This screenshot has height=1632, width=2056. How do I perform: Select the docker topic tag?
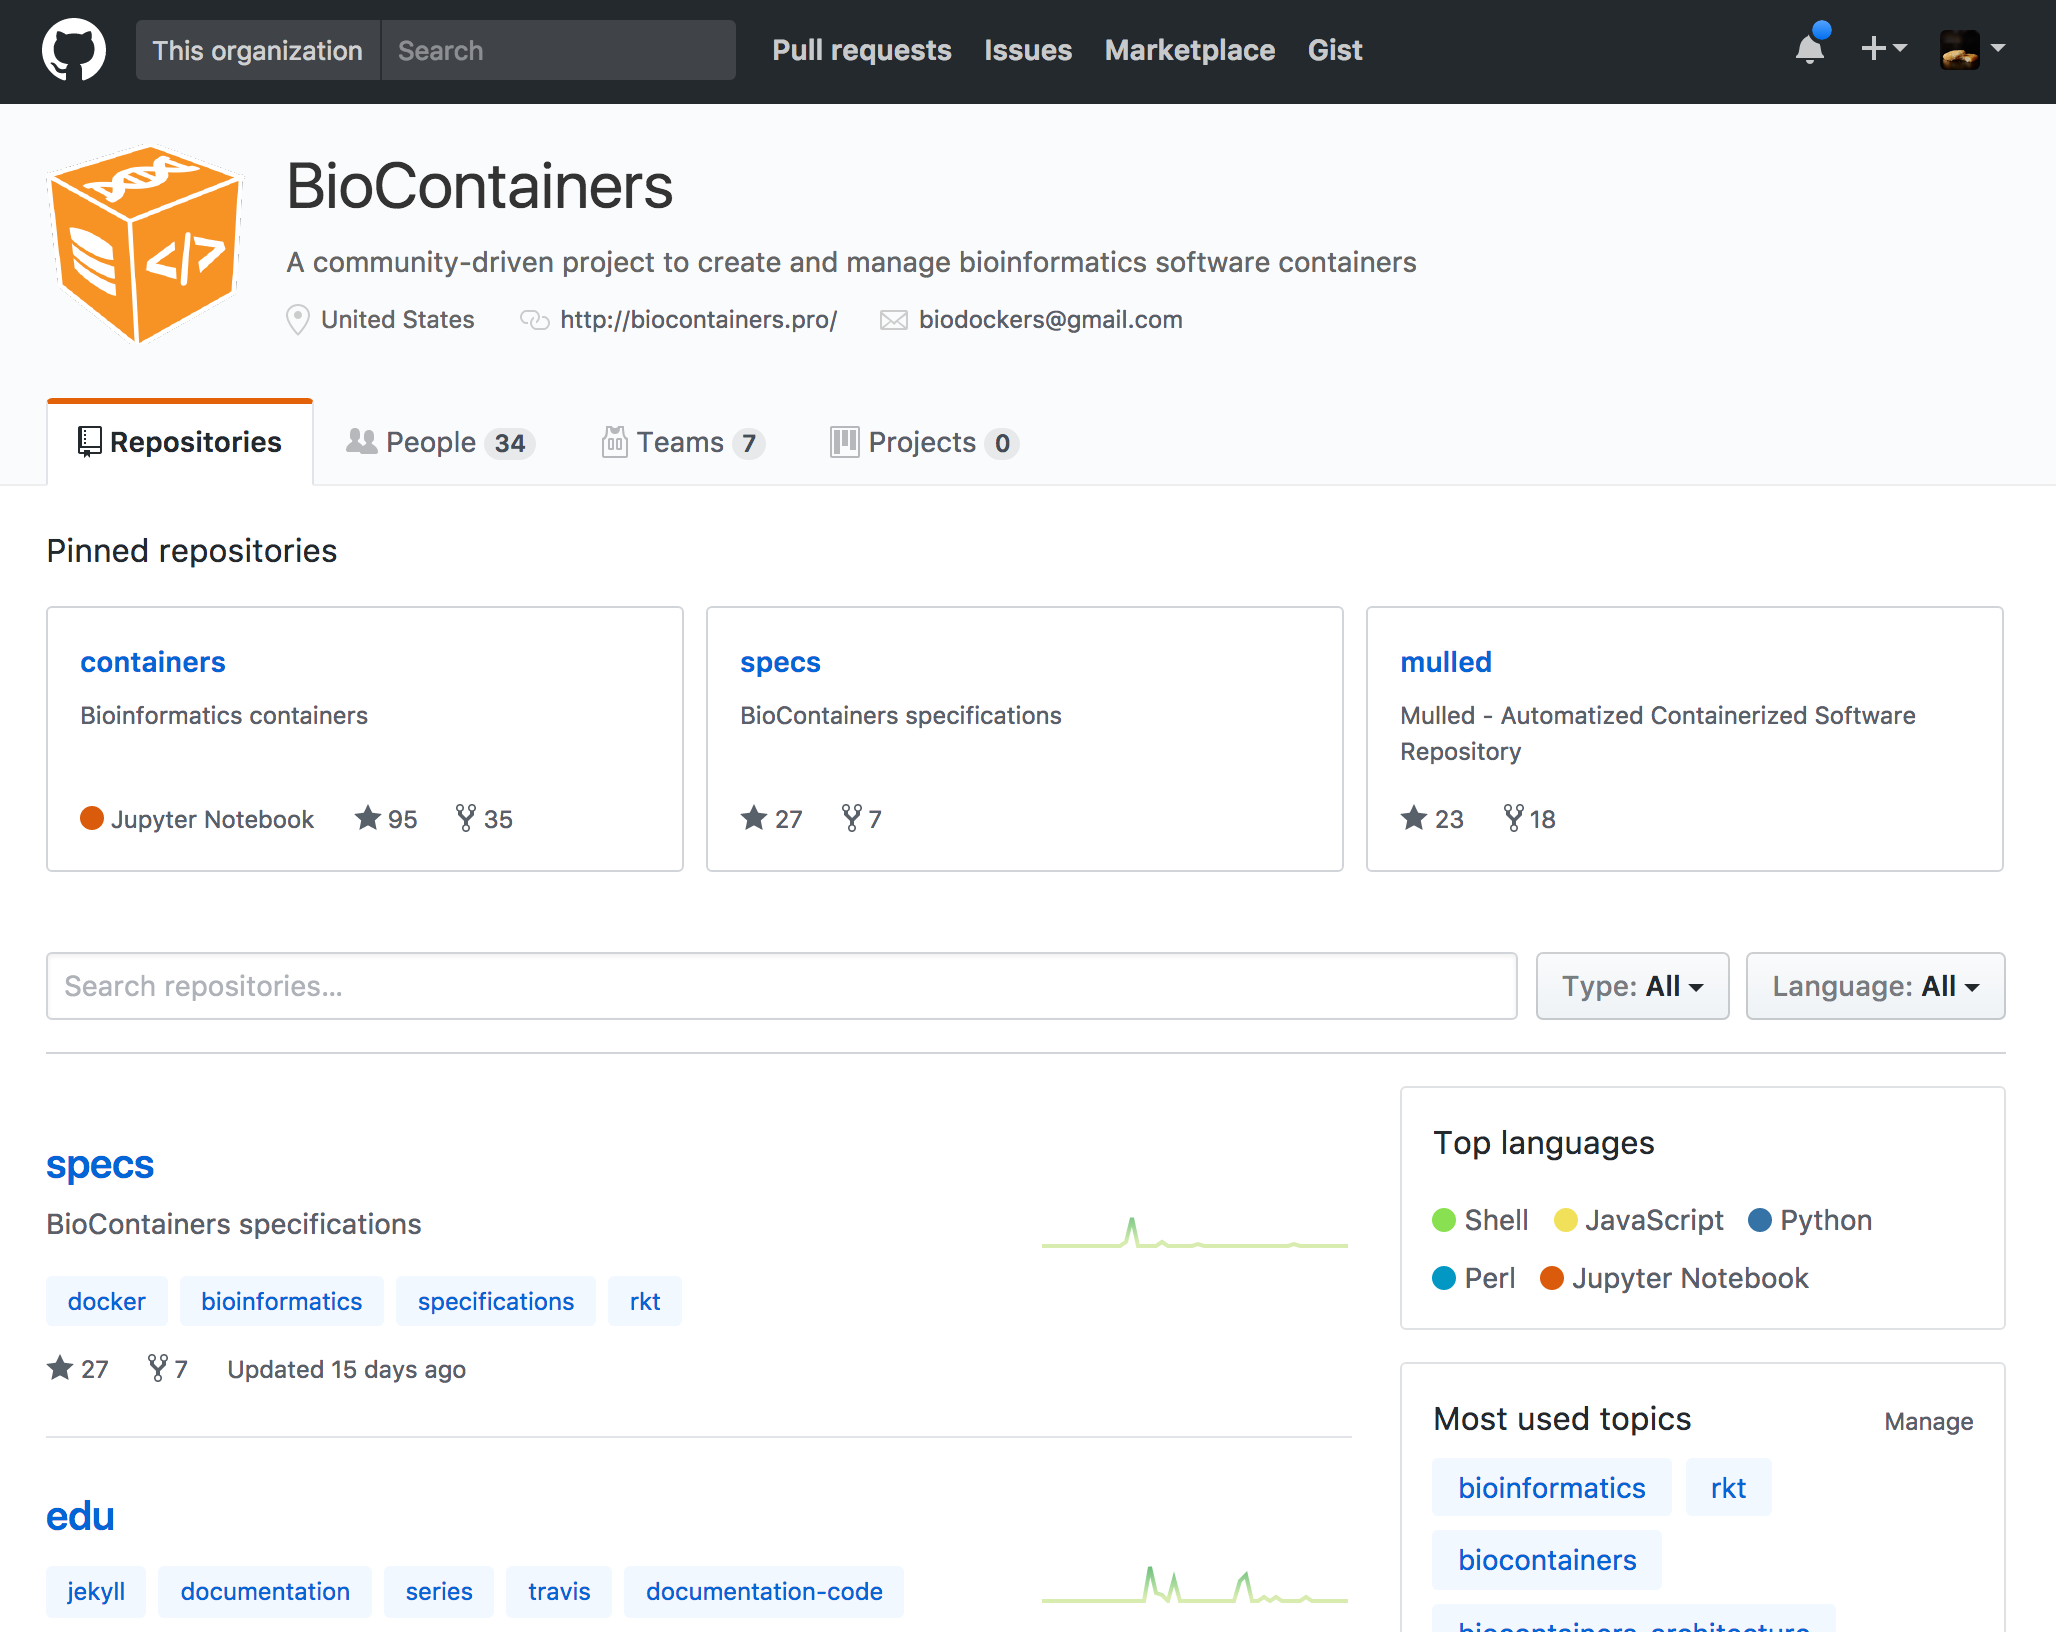click(x=107, y=1301)
